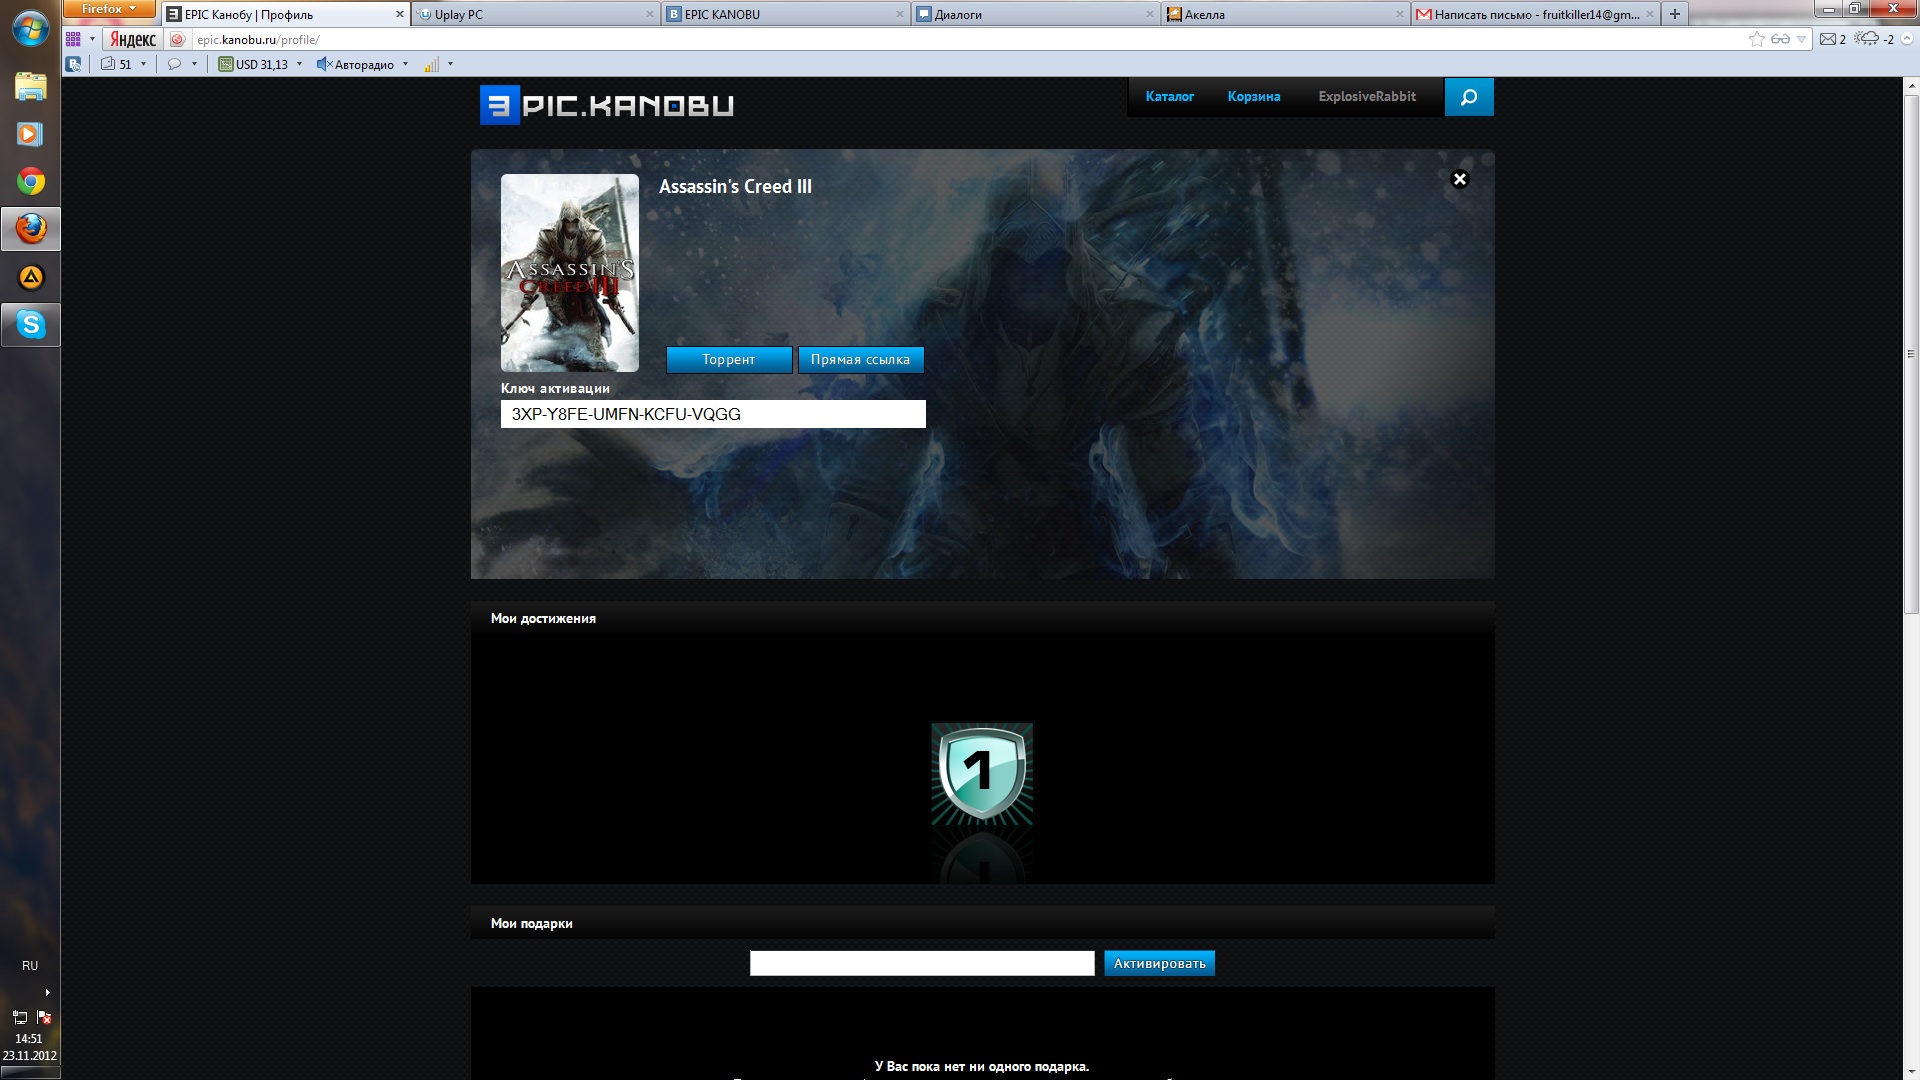Click the level 1 shield achievement badge
The height and width of the screenshot is (1080, 1920).
click(982, 775)
